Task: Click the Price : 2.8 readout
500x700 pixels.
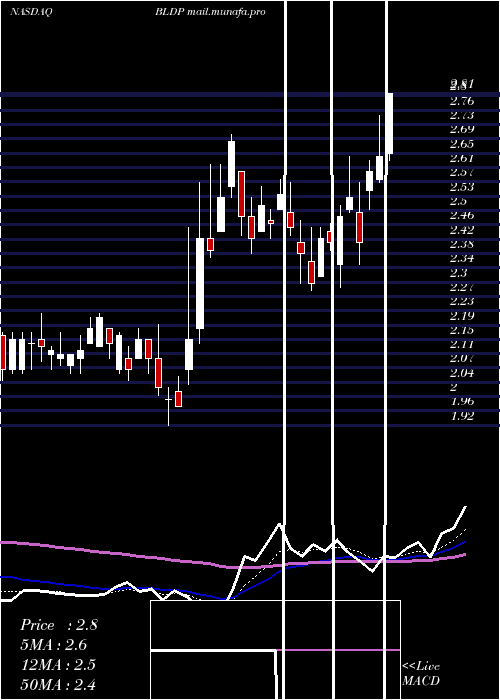Action: [59, 625]
